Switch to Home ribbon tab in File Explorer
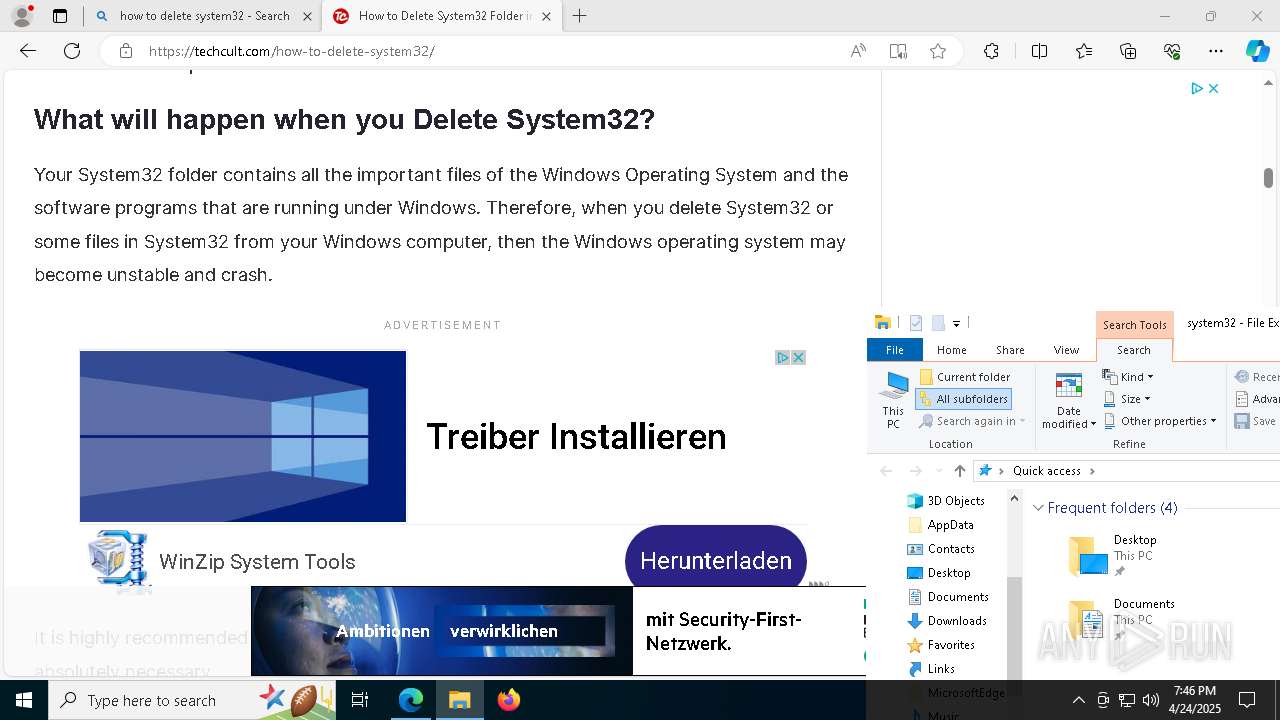 tap(951, 350)
